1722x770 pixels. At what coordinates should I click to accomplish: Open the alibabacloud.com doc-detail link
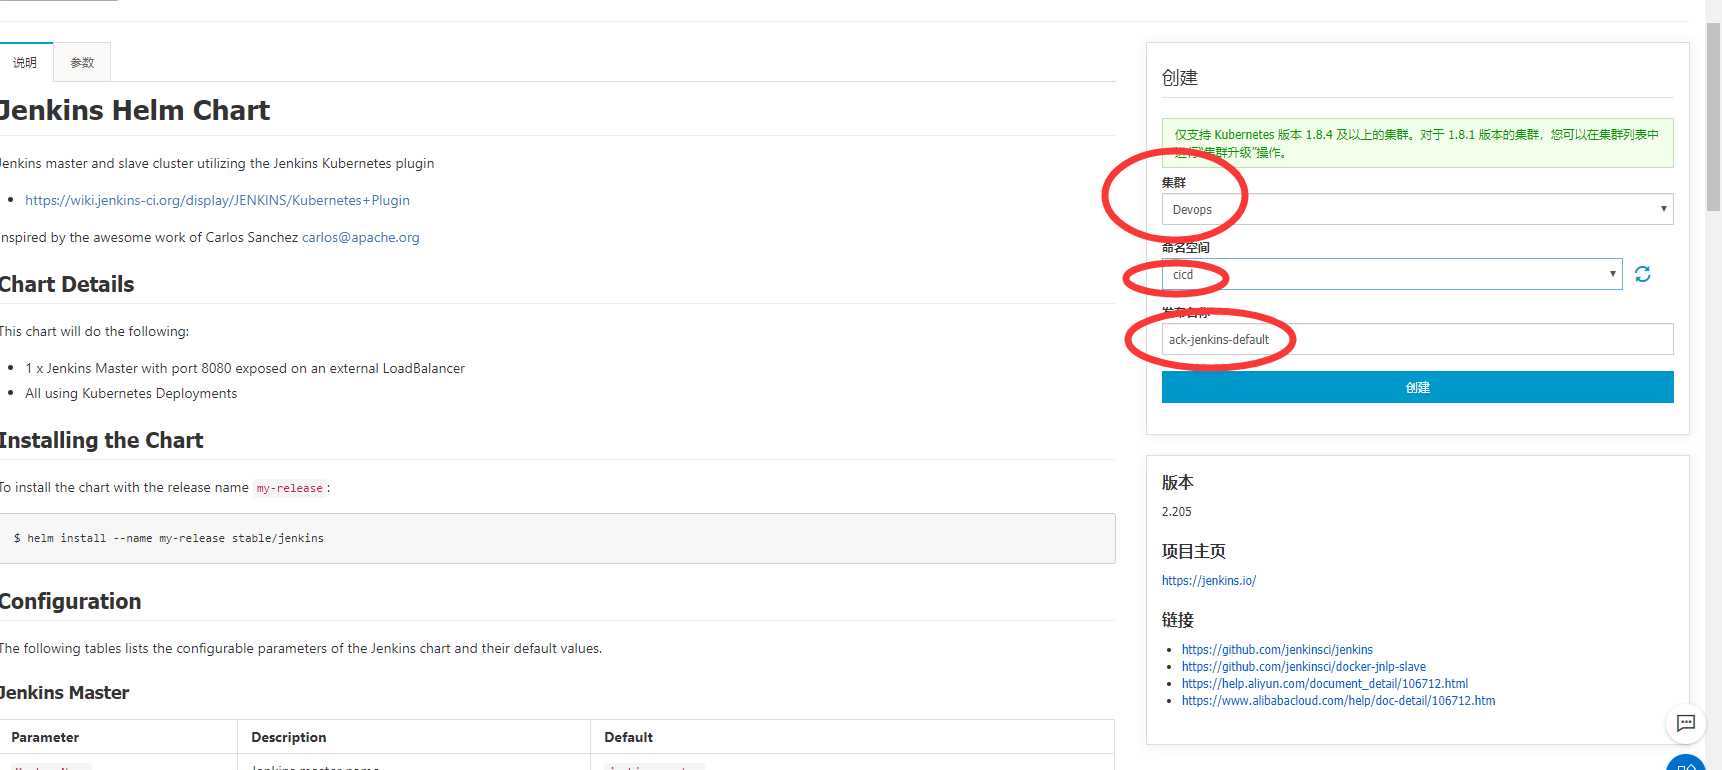[x=1338, y=700]
